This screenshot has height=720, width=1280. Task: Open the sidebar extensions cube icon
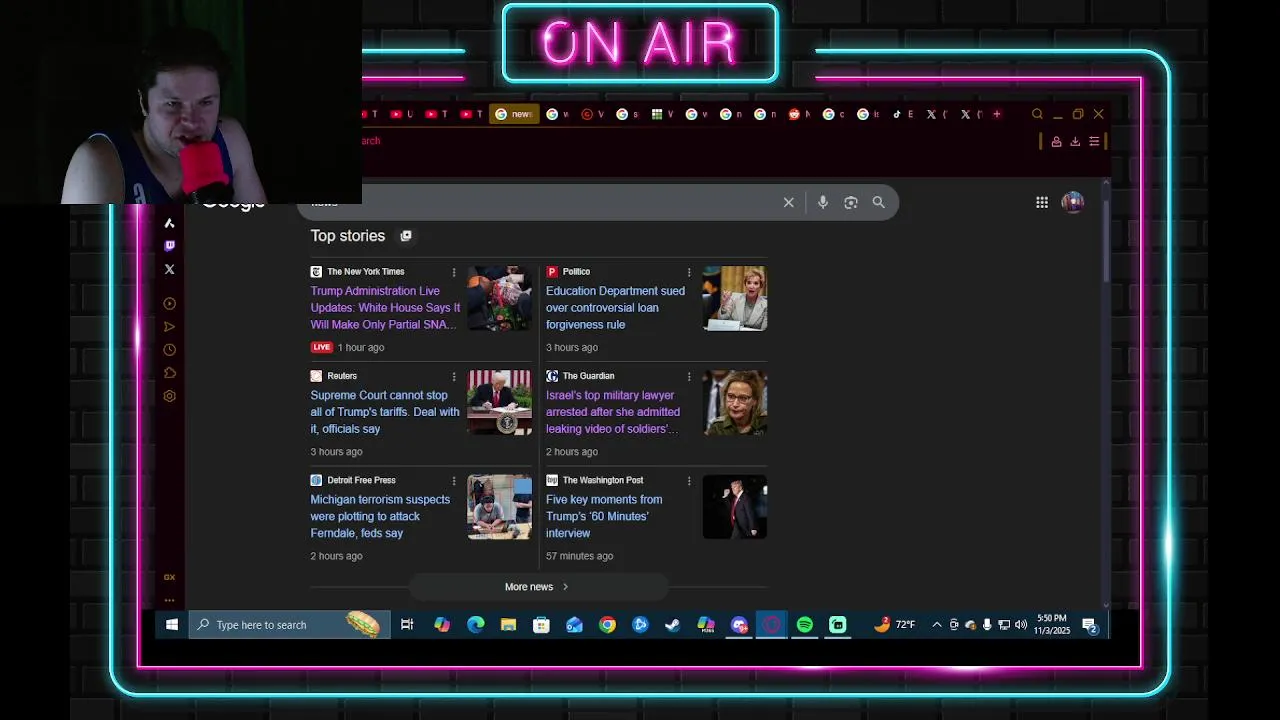[x=169, y=373]
